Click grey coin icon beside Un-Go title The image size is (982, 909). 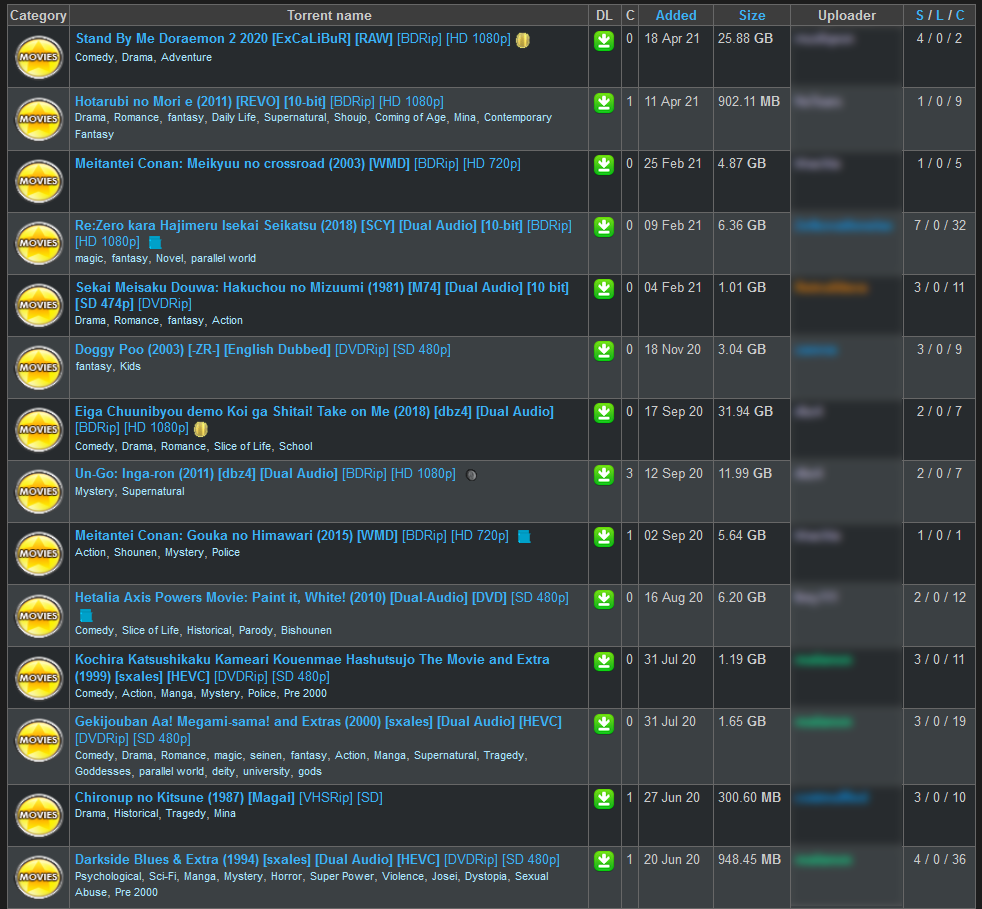click(472, 475)
